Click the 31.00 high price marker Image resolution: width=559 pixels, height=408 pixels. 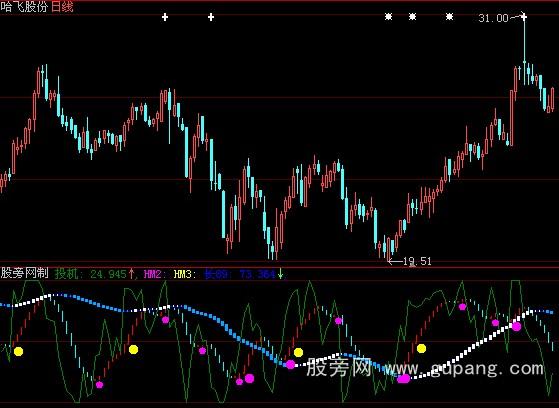493,18
